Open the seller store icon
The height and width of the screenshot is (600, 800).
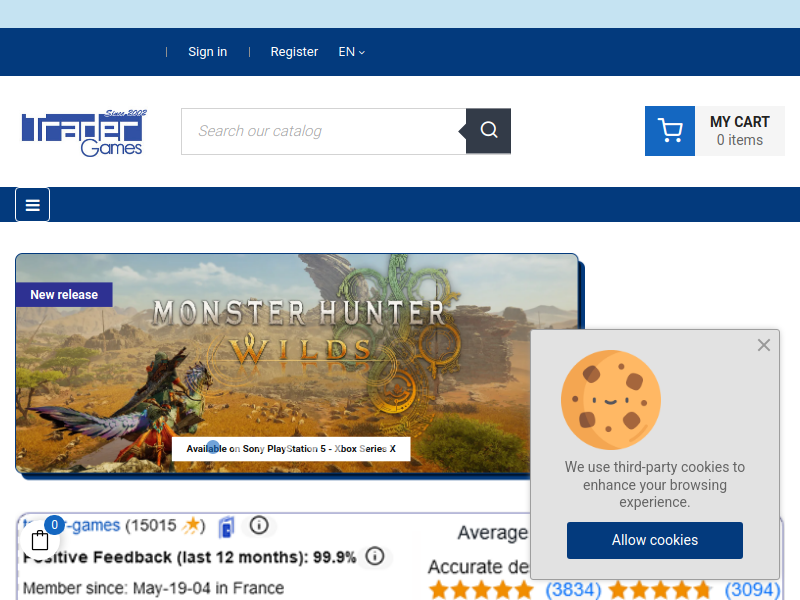point(226,527)
